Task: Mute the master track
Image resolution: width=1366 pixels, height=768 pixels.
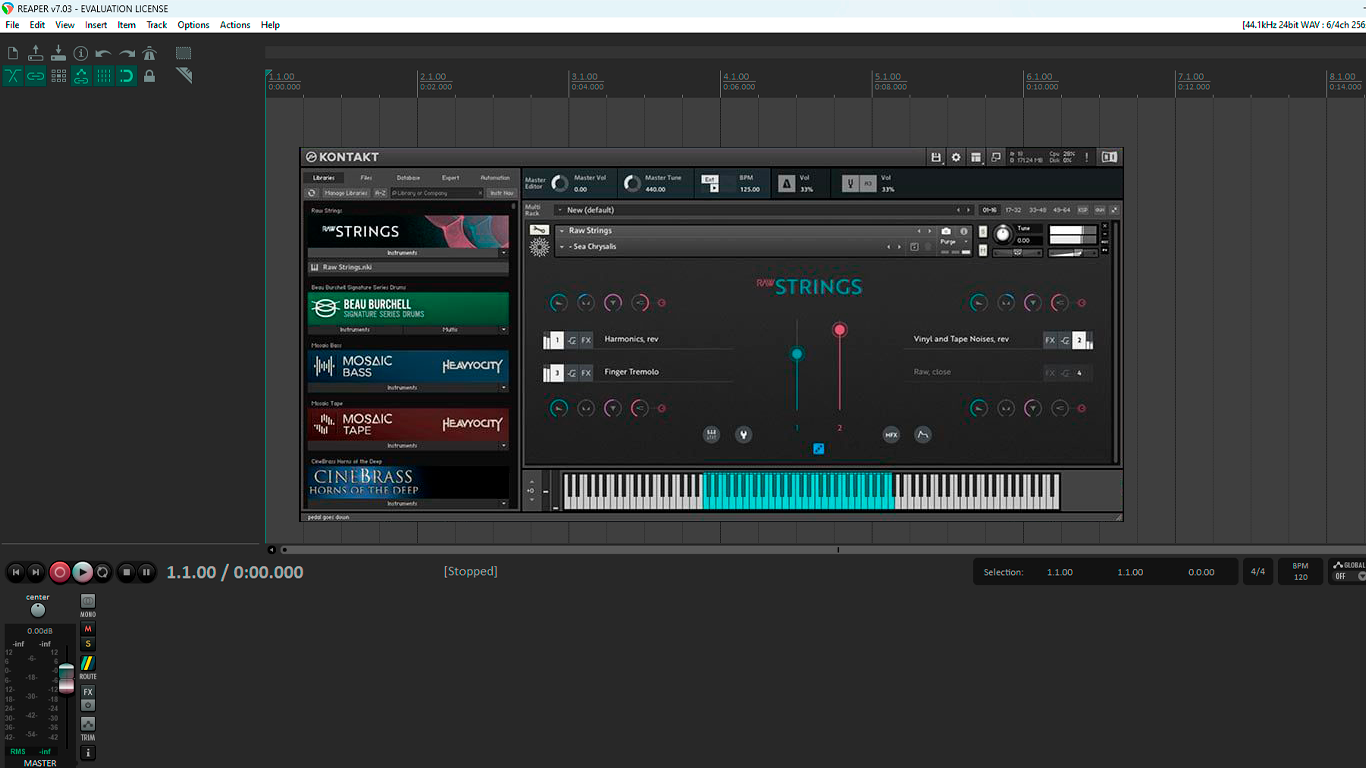Action: click(88, 629)
